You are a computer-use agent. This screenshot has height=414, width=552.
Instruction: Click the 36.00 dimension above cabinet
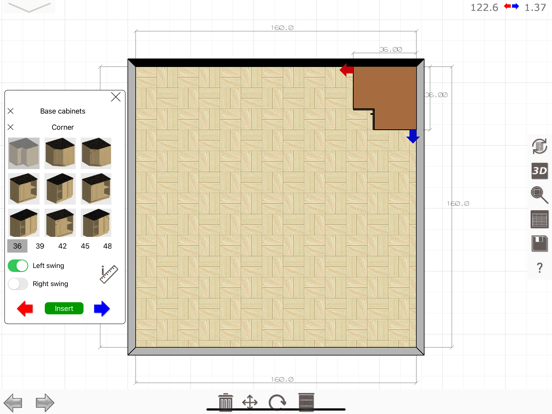[x=390, y=49]
